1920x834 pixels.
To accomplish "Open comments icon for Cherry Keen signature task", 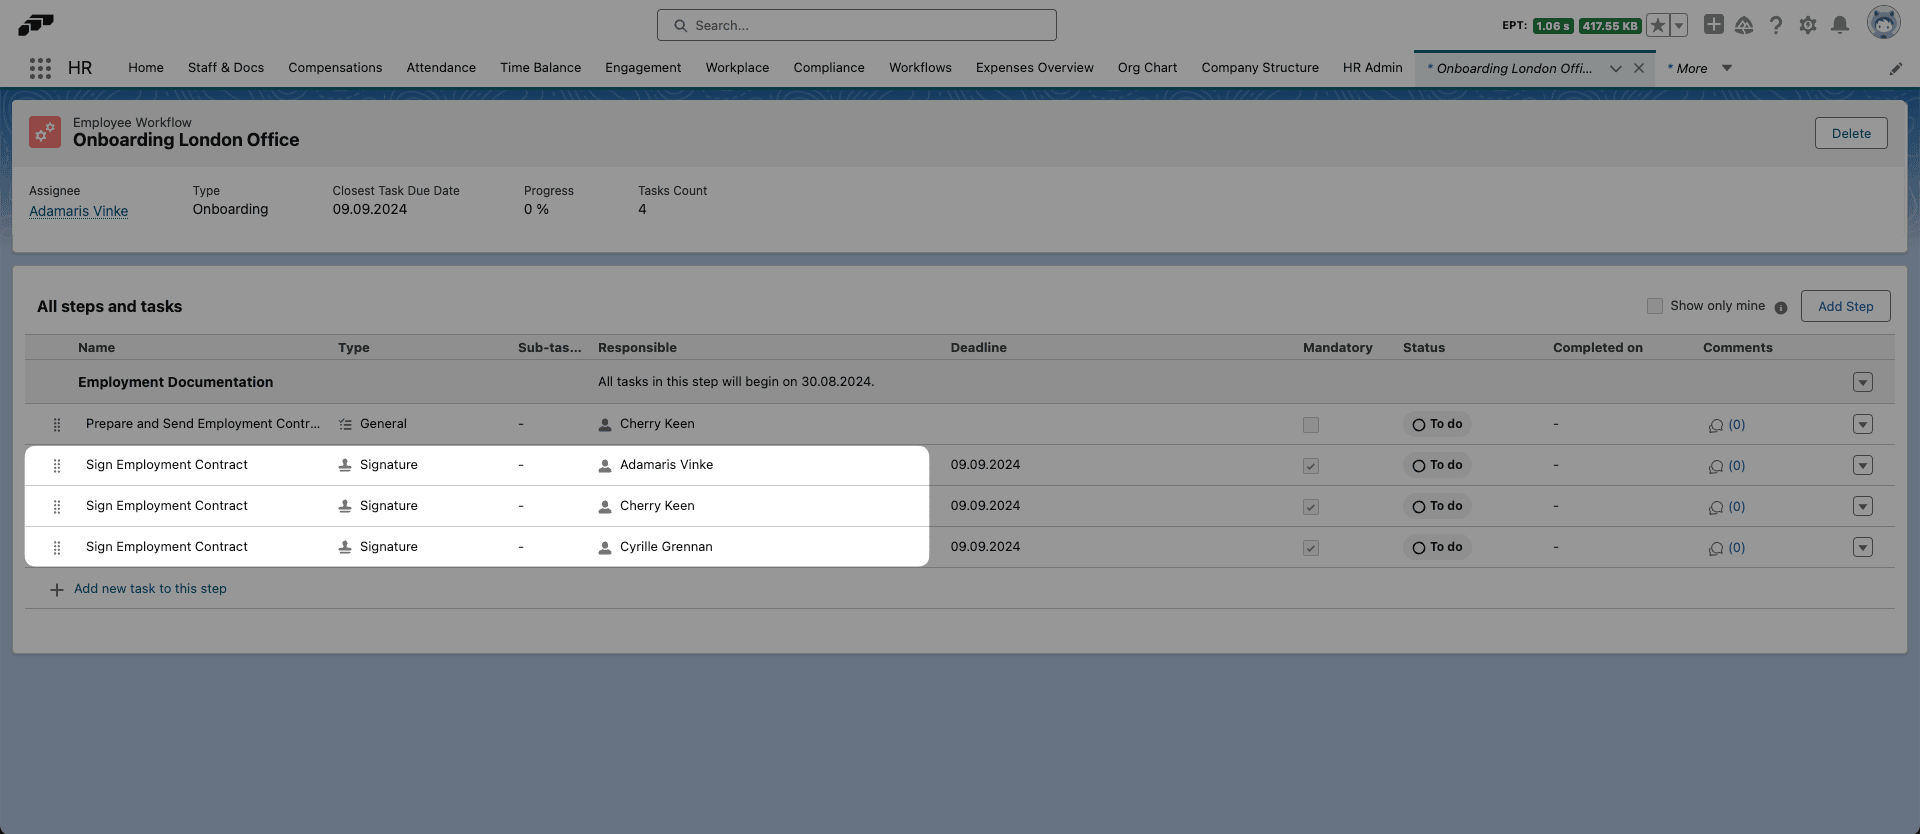I will 1716,507.
